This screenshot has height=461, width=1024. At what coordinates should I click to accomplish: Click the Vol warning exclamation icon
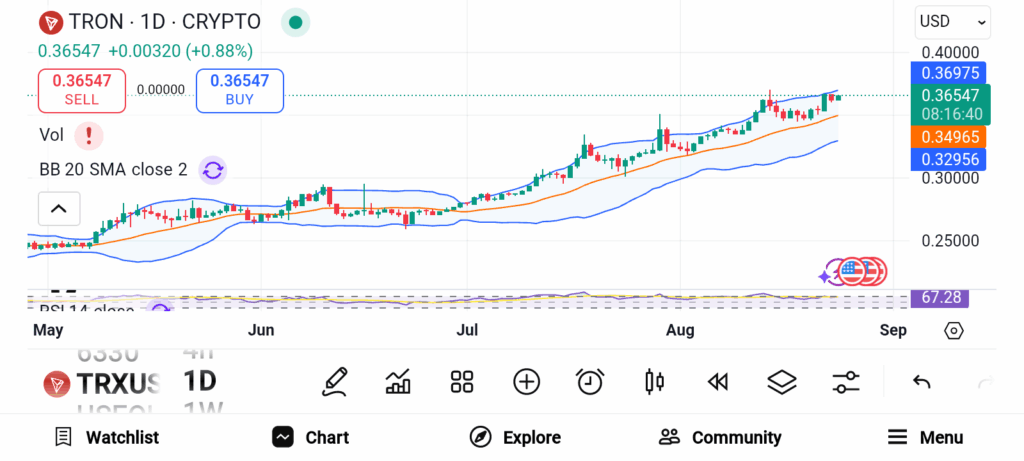pos(89,135)
